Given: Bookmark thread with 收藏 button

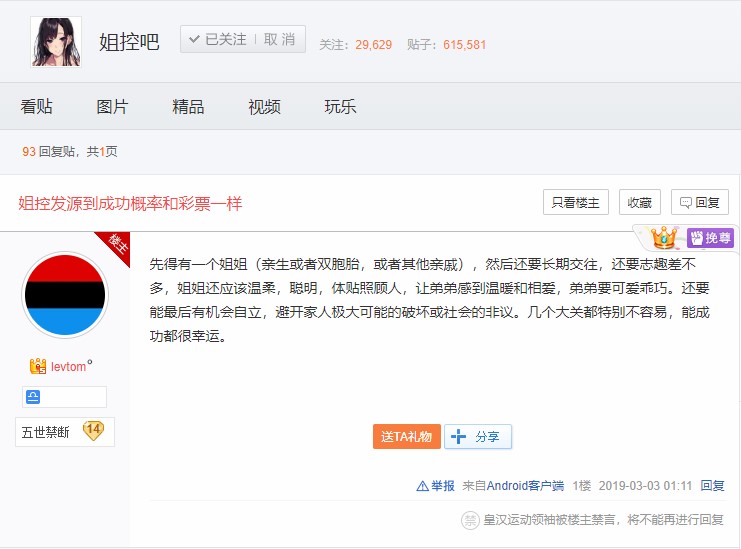Looking at the screenshot, I should (639, 202).
